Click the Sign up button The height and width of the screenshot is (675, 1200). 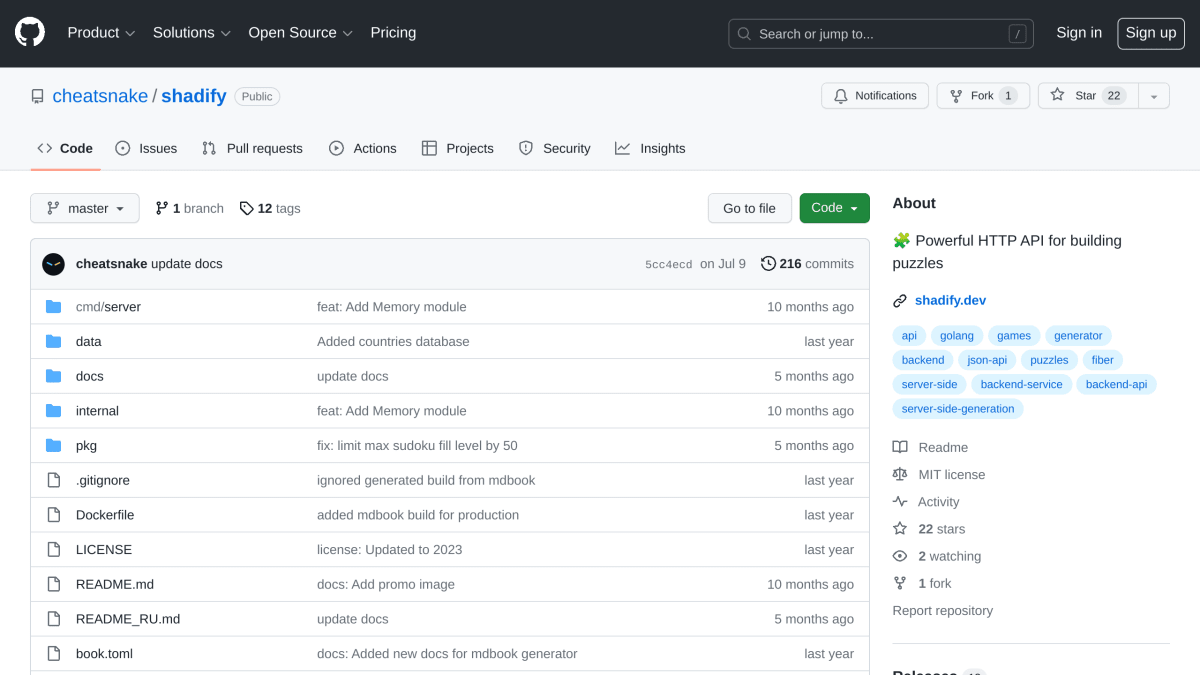(x=1151, y=33)
